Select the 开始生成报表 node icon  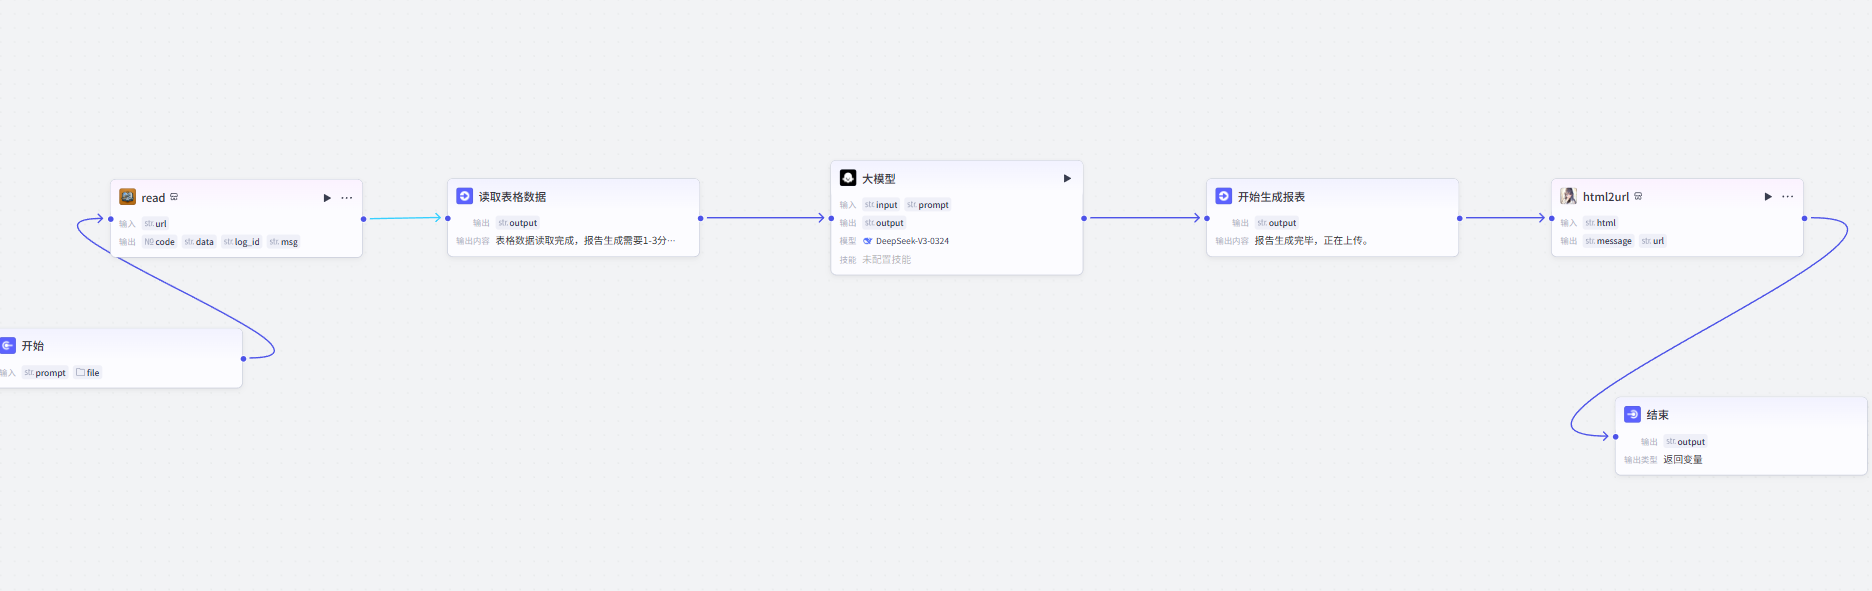[x=1223, y=196]
